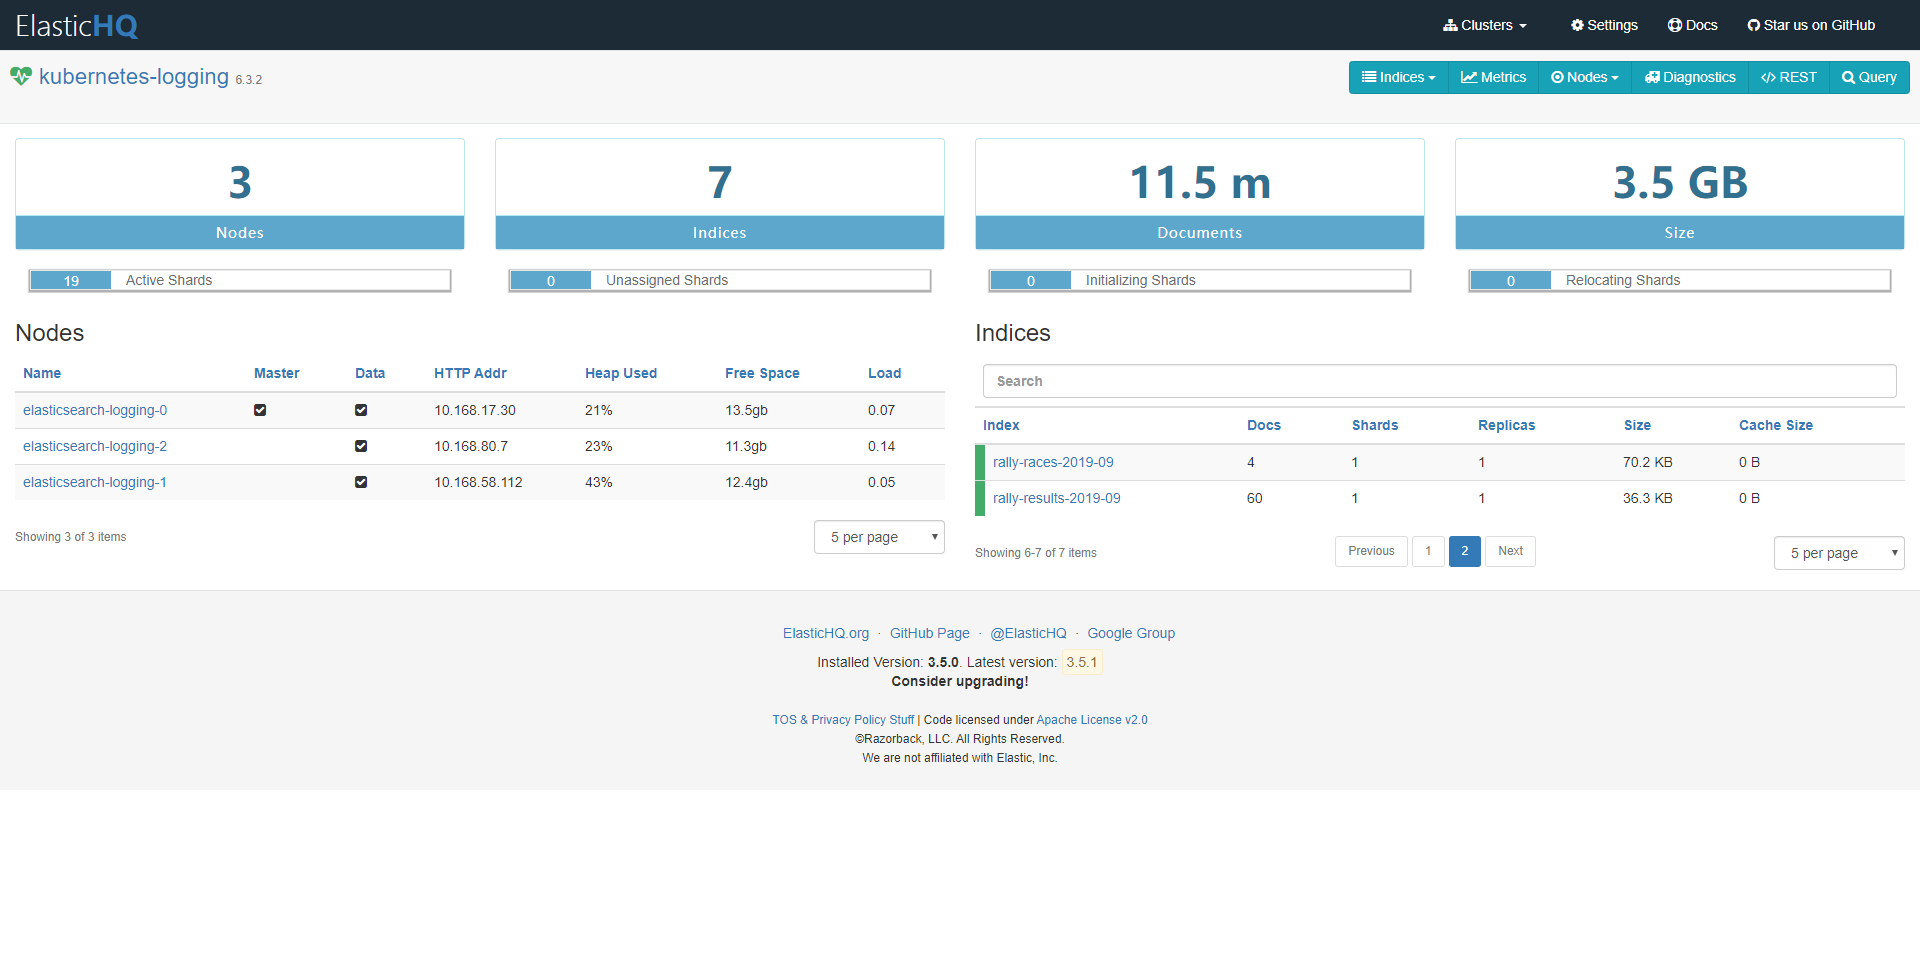Click the Initializing Shards progress bar
Viewport: 1920px width, 969px height.
[1200, 280]
